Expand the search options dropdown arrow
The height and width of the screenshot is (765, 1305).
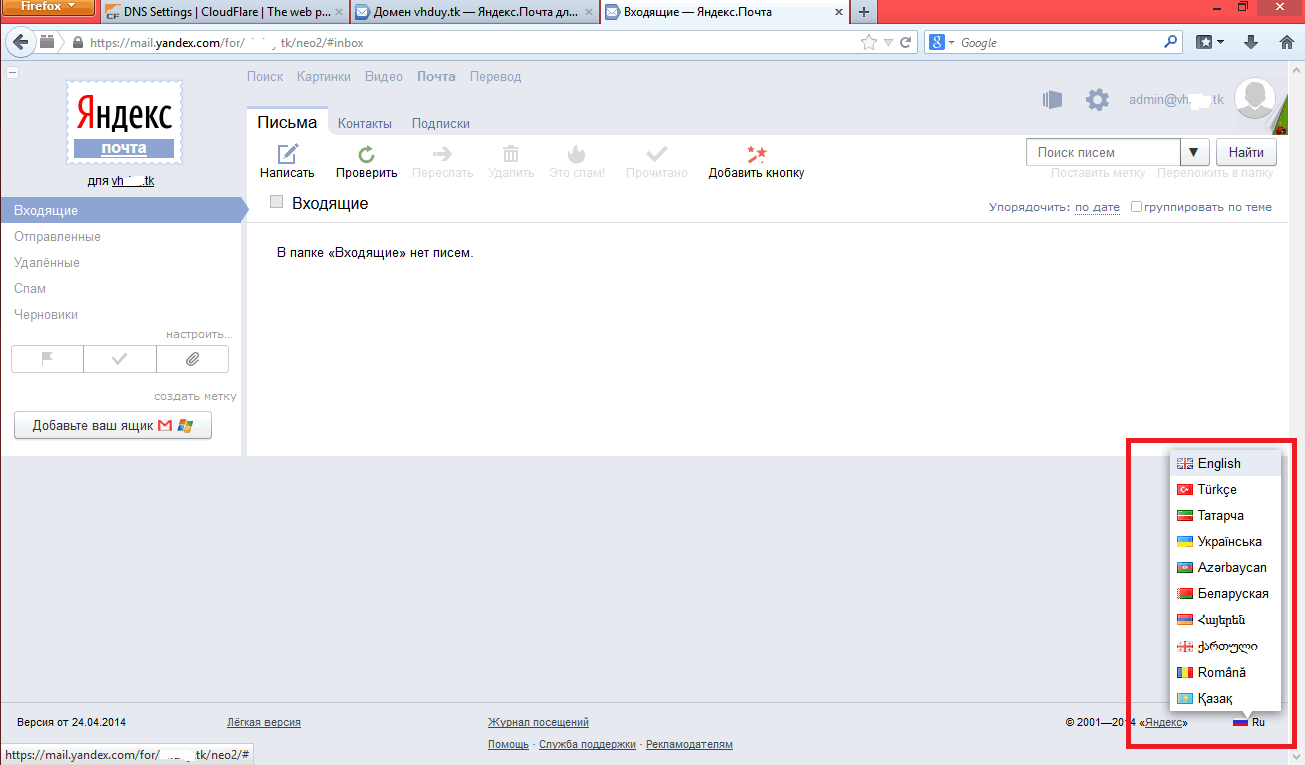click(1194, 153)
